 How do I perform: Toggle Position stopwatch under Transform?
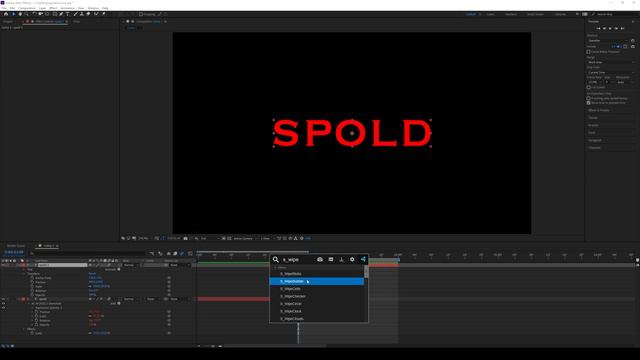pyautogui.click(x=32, y=282)
